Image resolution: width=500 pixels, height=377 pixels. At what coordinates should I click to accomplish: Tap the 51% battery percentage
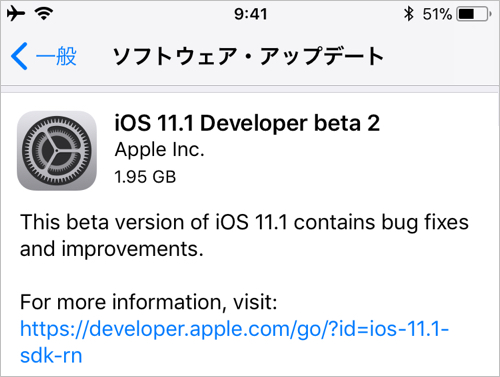tap(437, 14)
